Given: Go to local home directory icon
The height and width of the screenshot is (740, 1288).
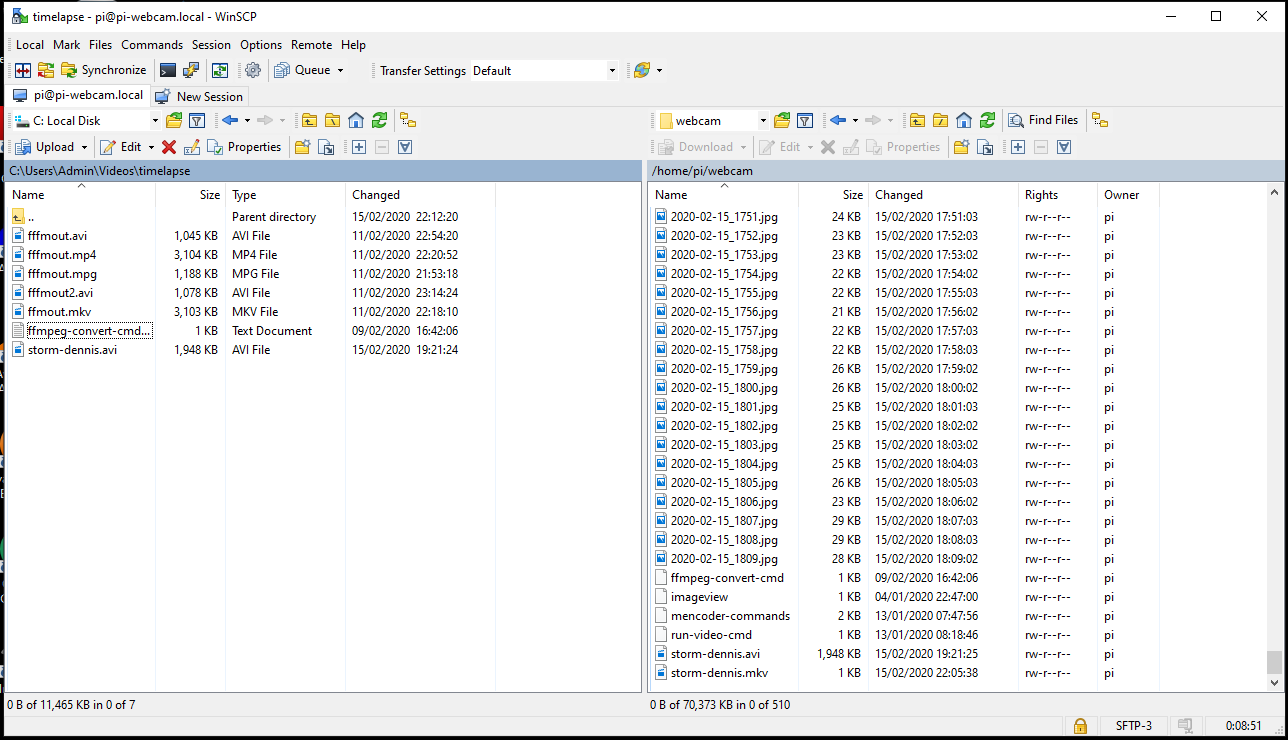Looking at the screenshot, I should pos(356,120).
